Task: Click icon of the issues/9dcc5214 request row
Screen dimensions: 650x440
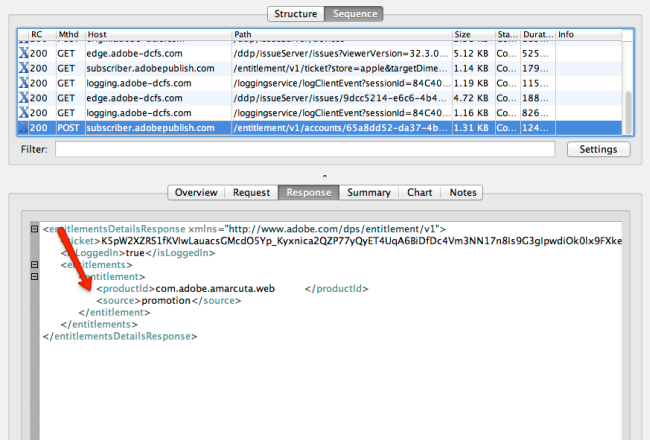Action: (x=24, y=98)
